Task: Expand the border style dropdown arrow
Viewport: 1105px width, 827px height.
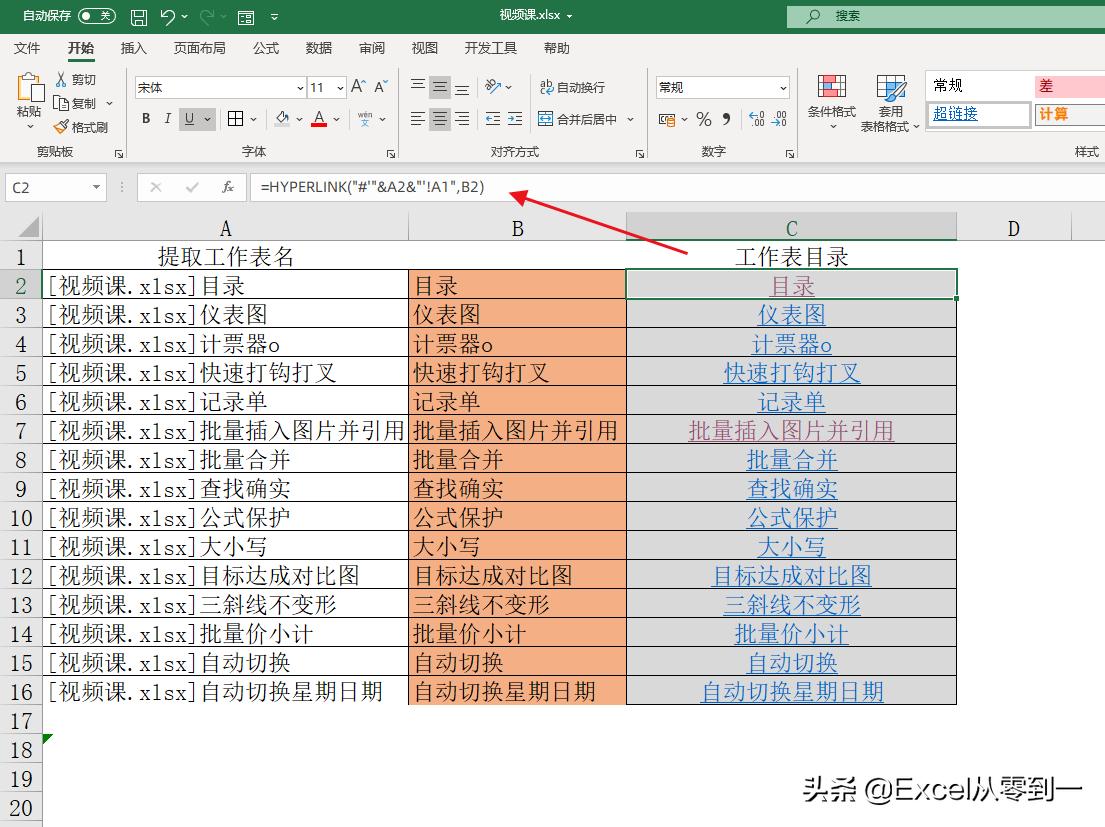Action: (x=251, y=118)
